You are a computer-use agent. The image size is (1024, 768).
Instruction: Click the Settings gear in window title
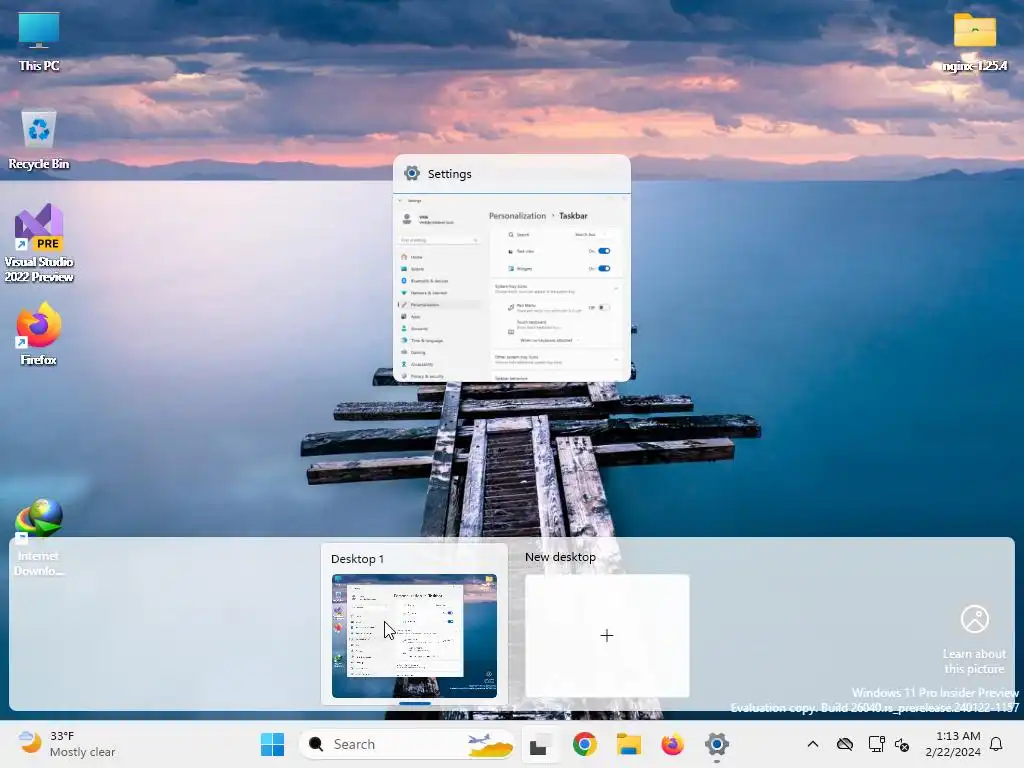(412, 173)
